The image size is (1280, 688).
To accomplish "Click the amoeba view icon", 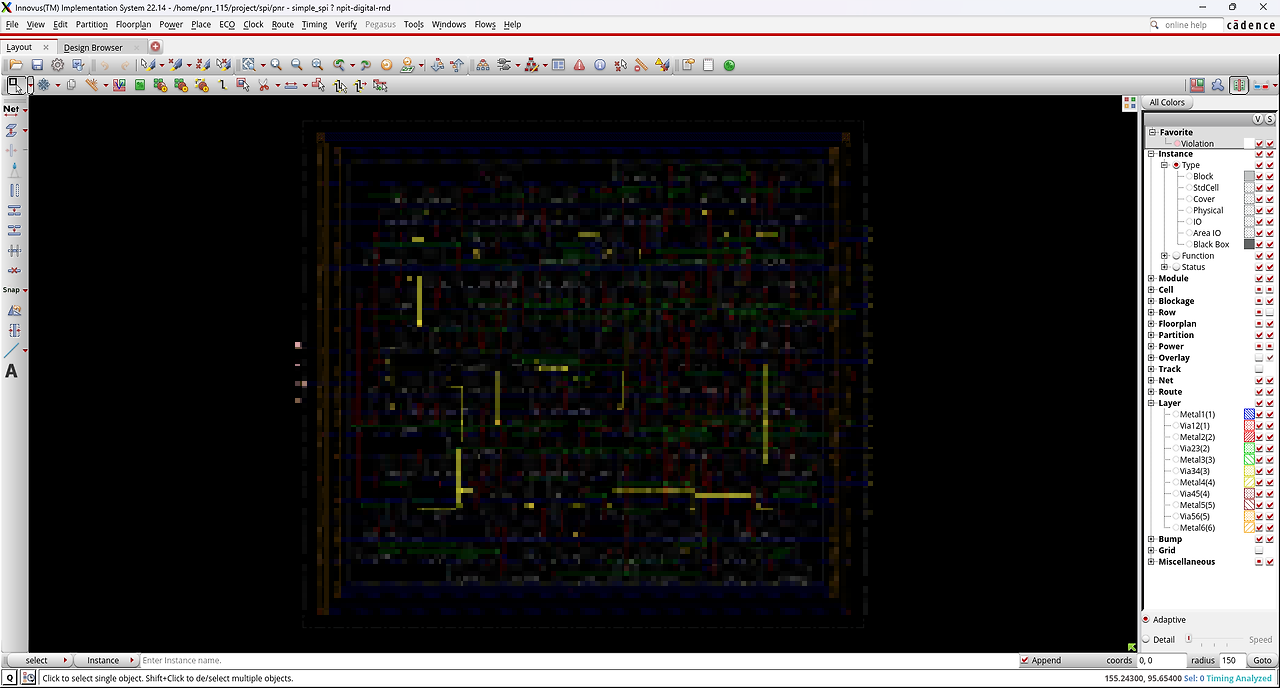I will 1217,85.
